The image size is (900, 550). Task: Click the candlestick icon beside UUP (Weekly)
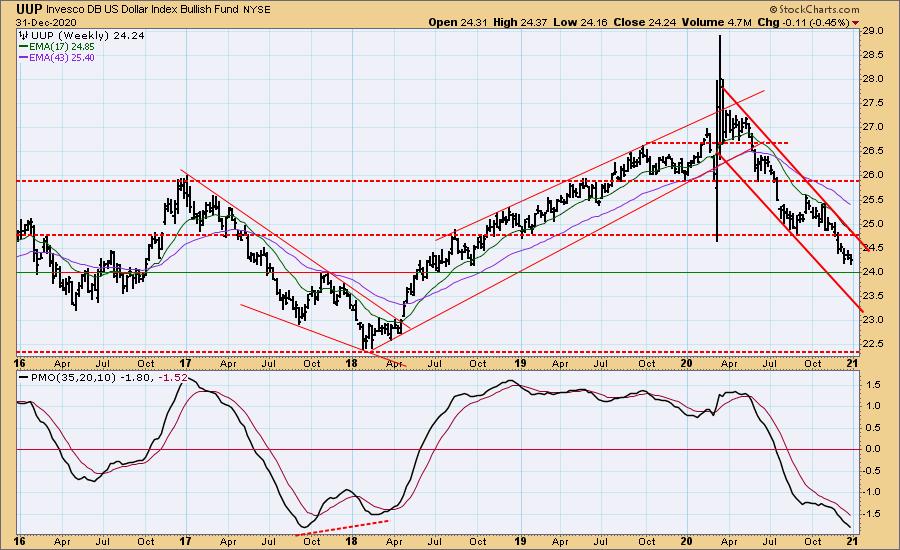[x=24, y=36]
